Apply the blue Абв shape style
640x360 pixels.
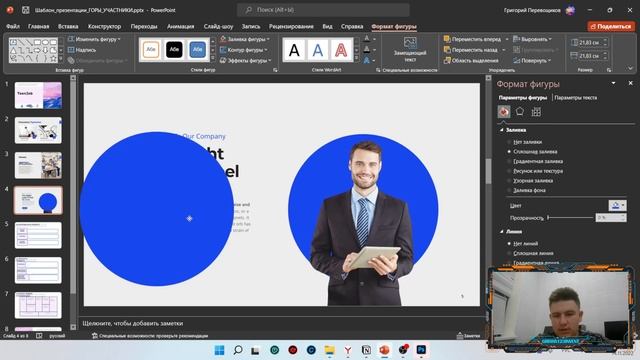(x=198, y=50)
